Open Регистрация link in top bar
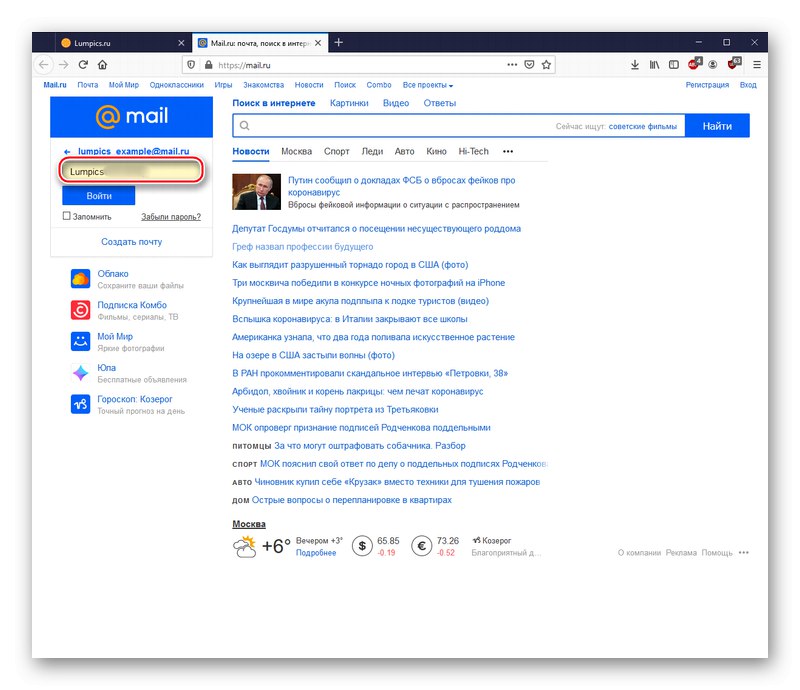 click(x=707, y=85)
